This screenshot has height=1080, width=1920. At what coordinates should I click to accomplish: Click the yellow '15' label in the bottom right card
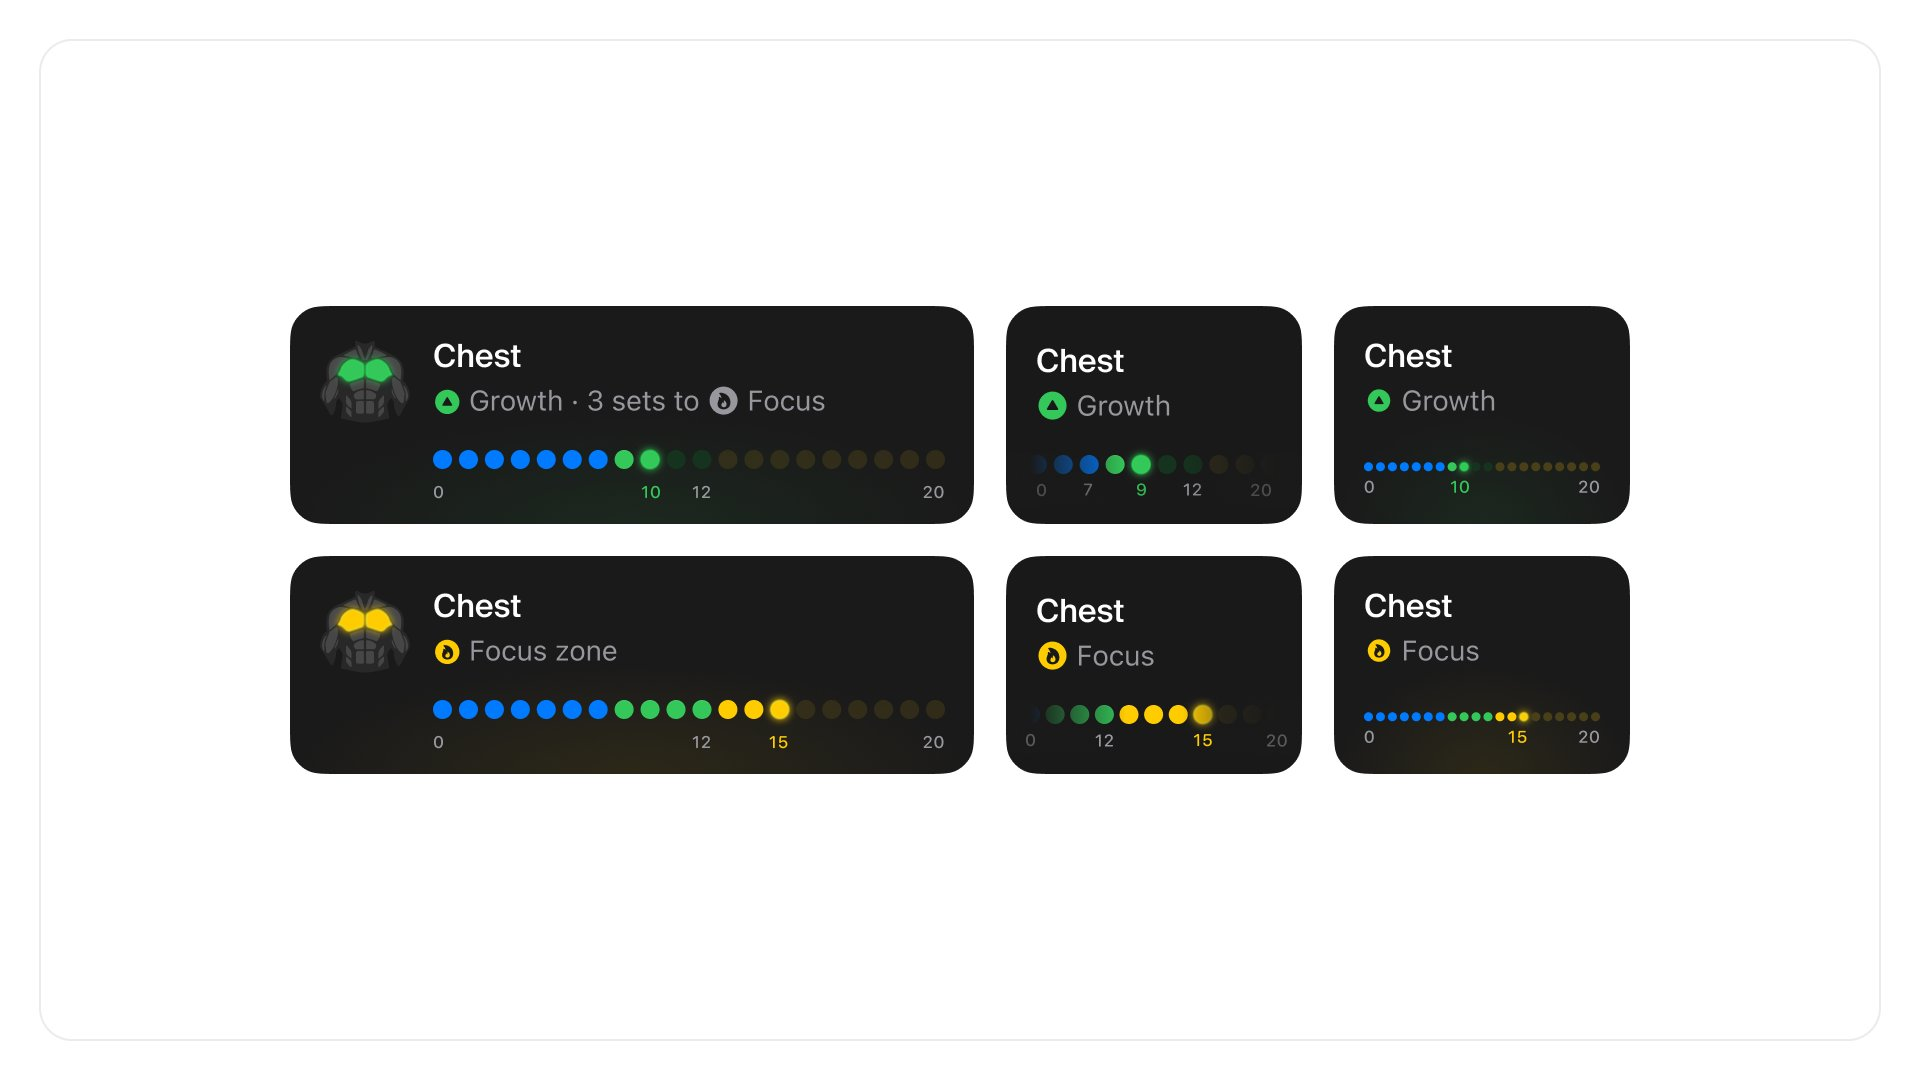coord(1517,737)
